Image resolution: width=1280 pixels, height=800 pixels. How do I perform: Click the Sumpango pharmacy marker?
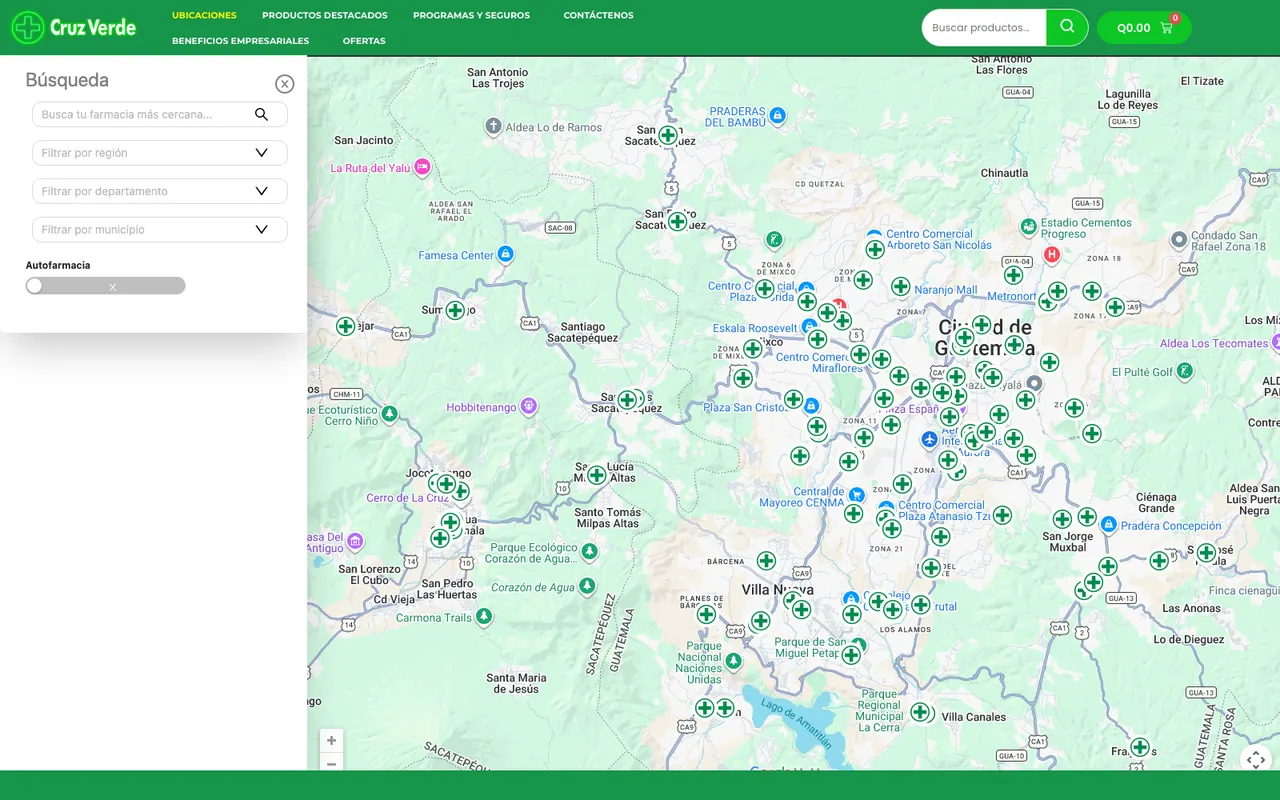pyautogui.click(x=455, y=310)
